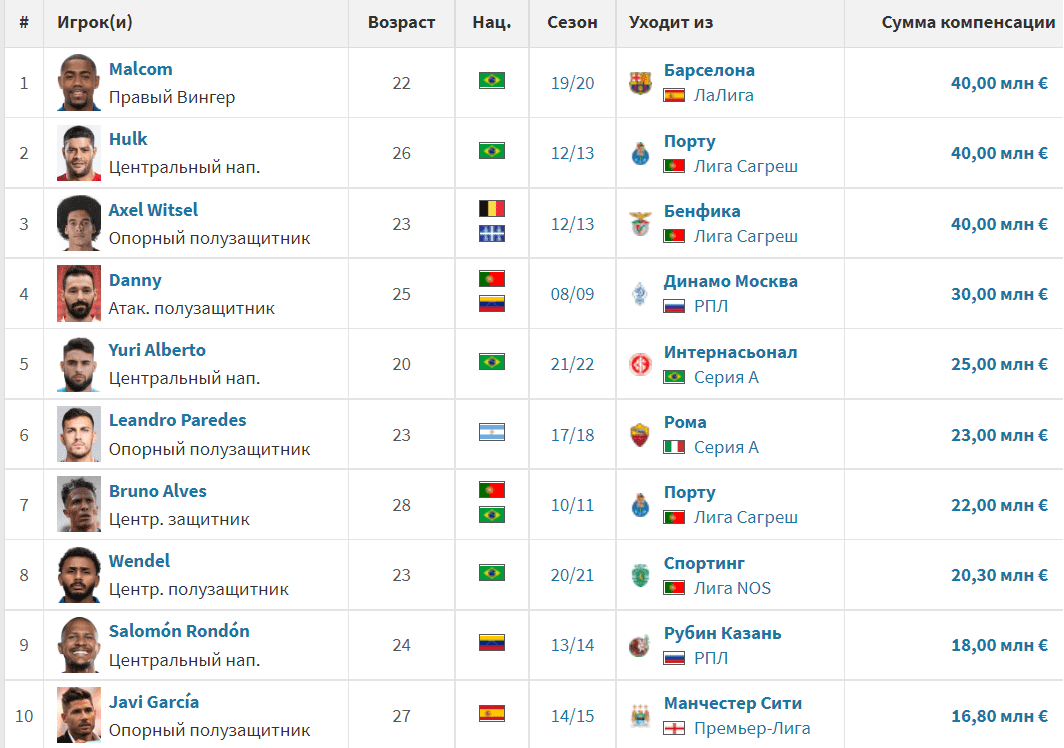Viewport: 1064px width, 748px height.
Task: Click Hulk player photo thumbnail
Action: (79, 153)
